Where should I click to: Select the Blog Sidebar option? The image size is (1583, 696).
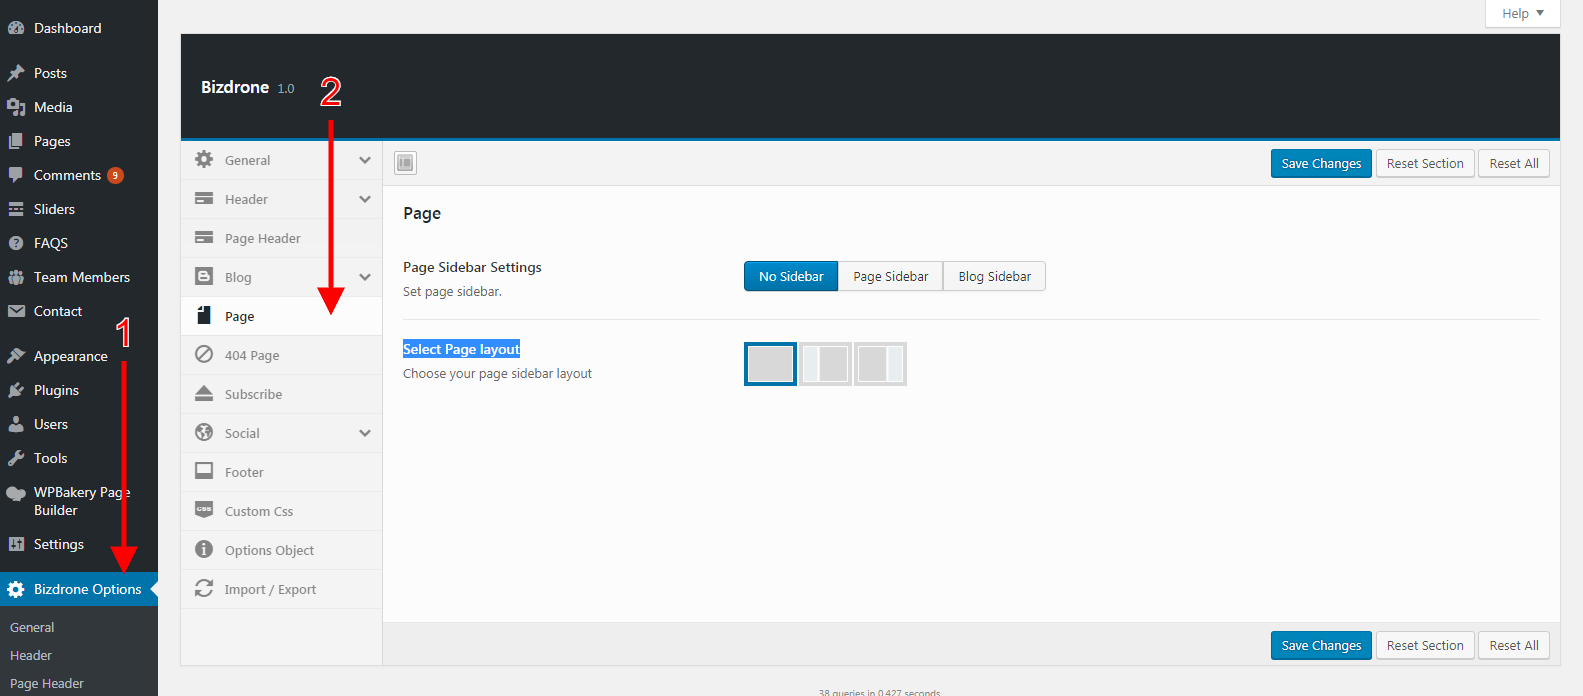[995, 276]
